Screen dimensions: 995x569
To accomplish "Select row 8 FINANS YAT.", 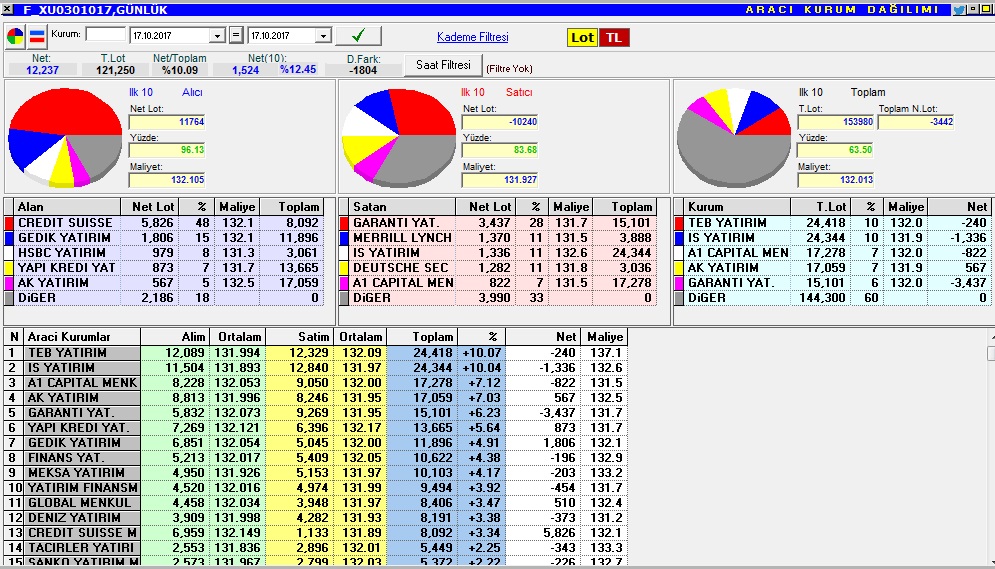I will (315, 458).
